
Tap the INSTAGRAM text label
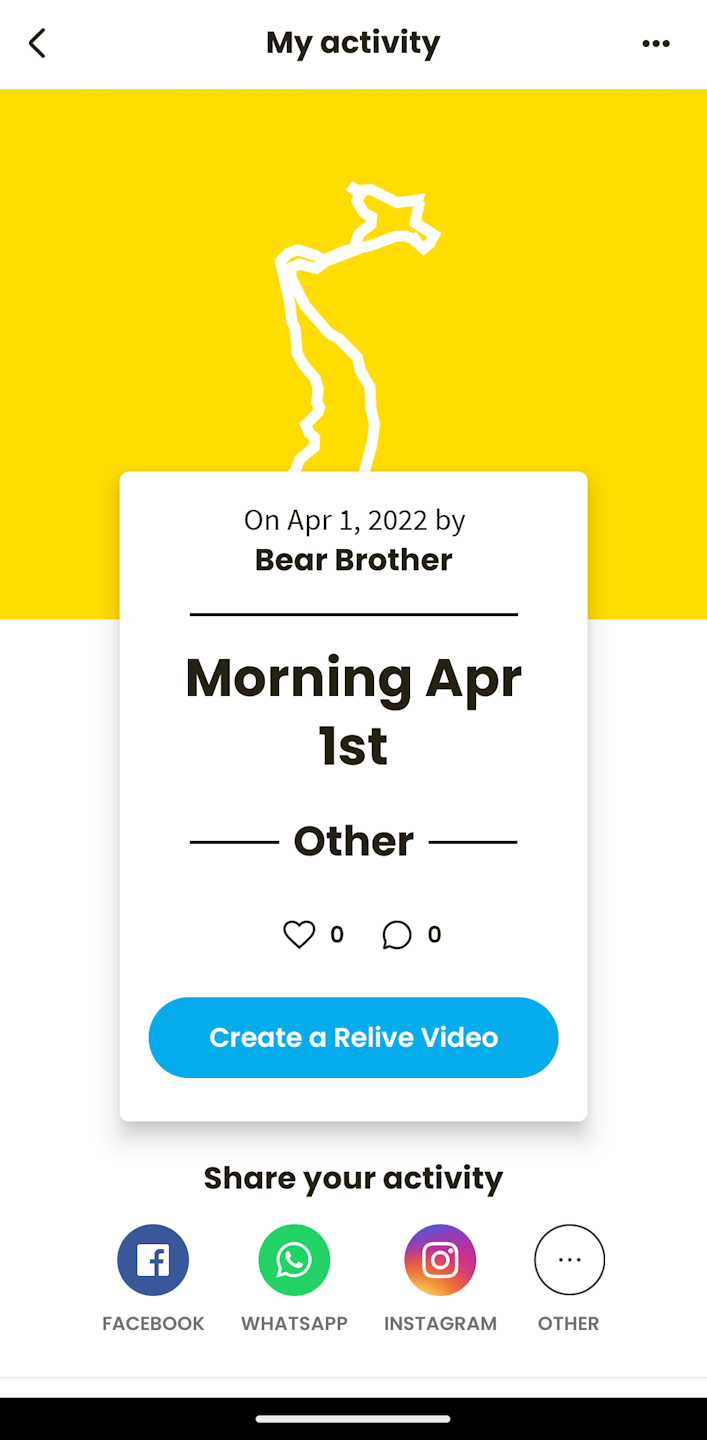440,1323
